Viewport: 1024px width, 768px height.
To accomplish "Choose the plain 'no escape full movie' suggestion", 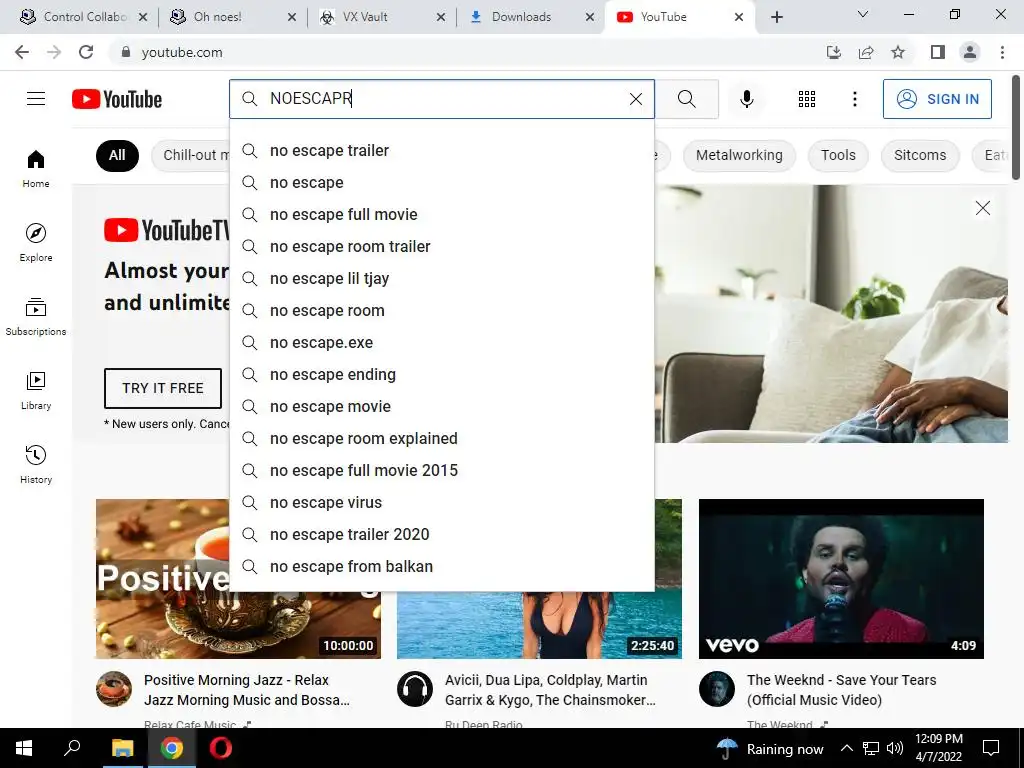I will point(441,215).
